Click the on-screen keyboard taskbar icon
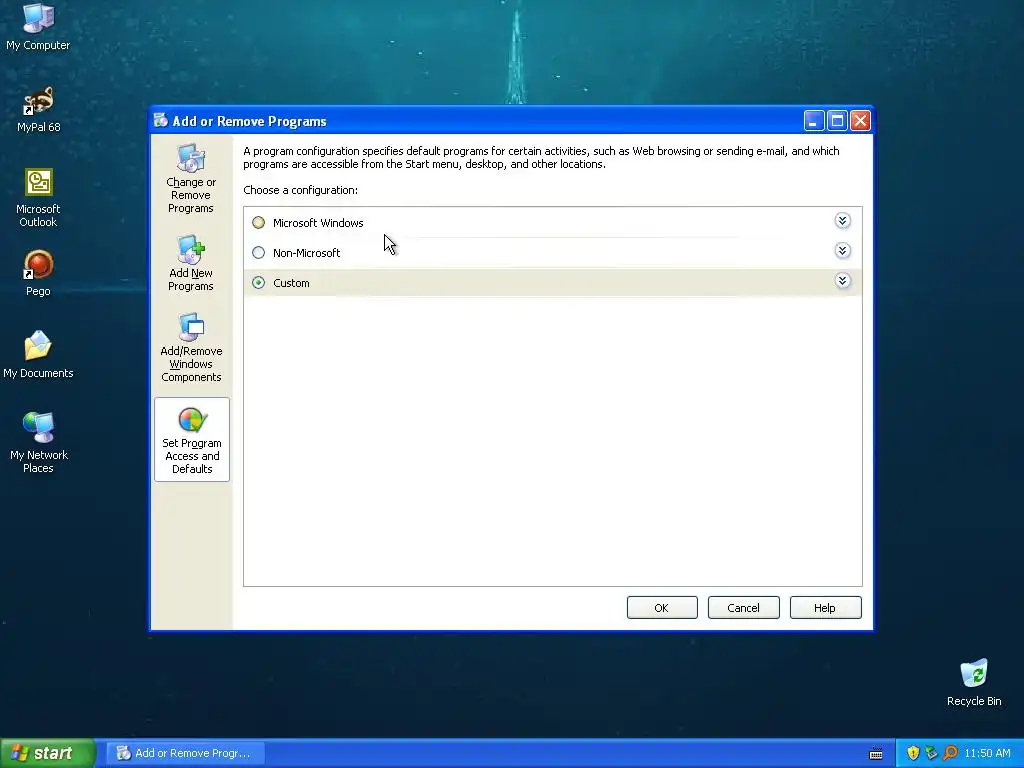 point(876,754)
